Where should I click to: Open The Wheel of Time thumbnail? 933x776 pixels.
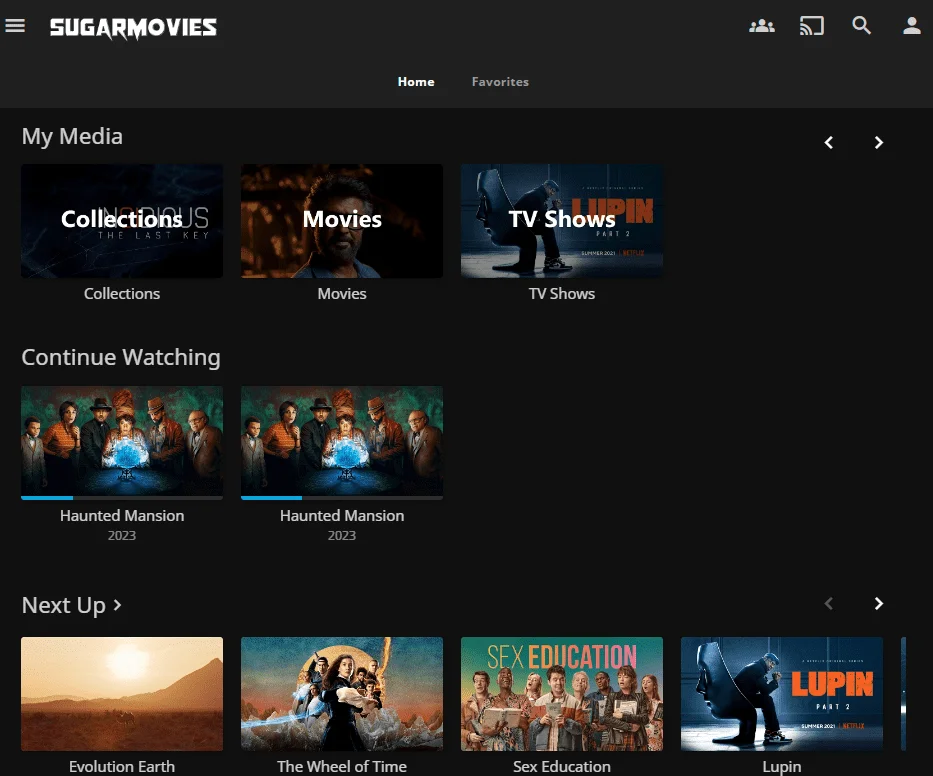[x=342, y=694]
